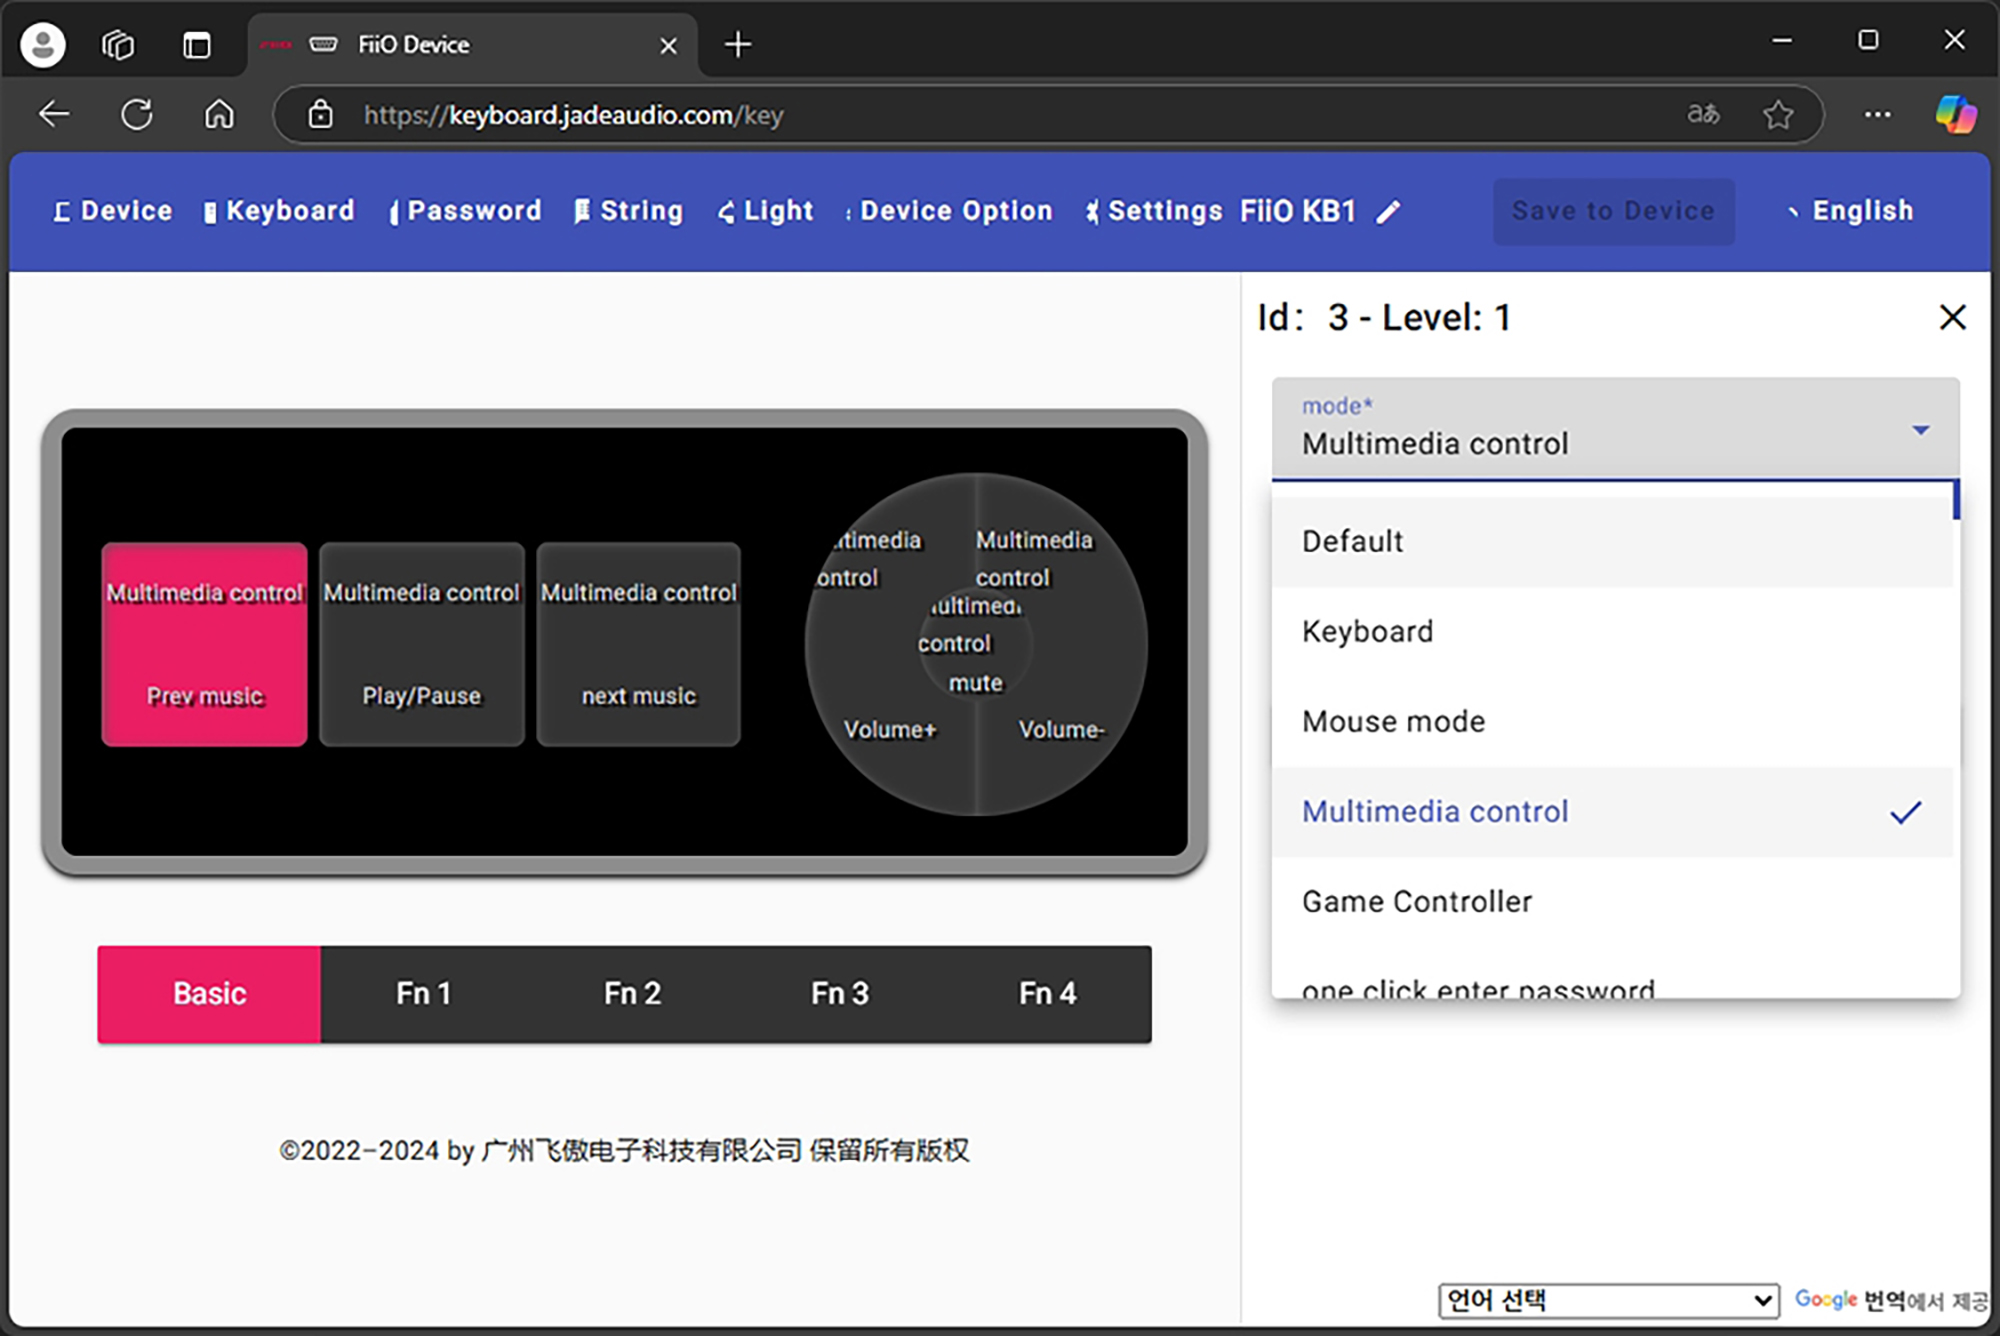
Task: Click the read aloud/translate icon in address bar
Action: click(1703, 115)
